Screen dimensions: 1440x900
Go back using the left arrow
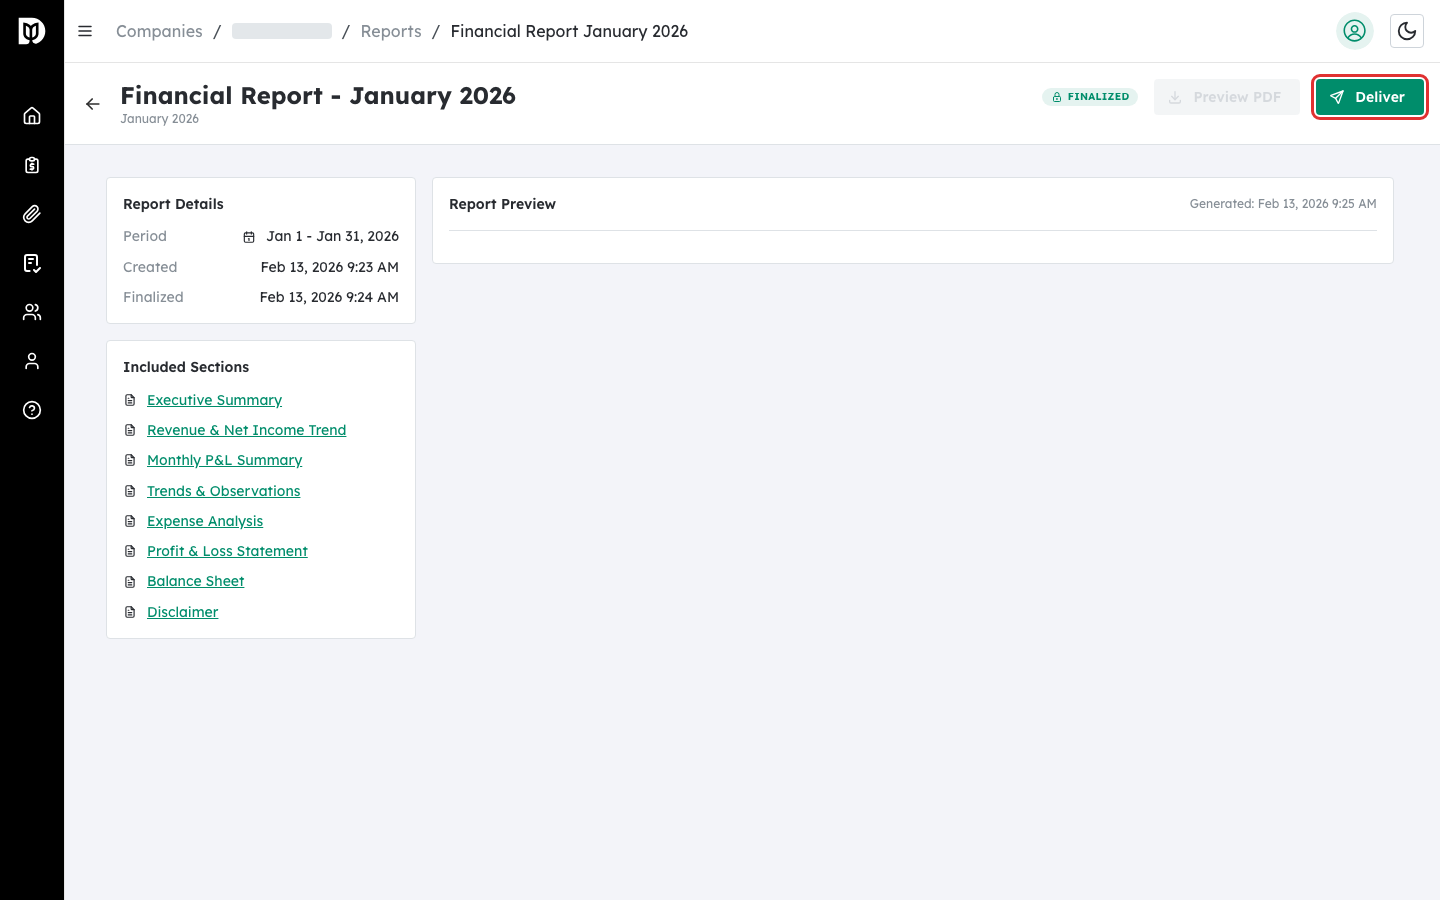click(92, 103)
